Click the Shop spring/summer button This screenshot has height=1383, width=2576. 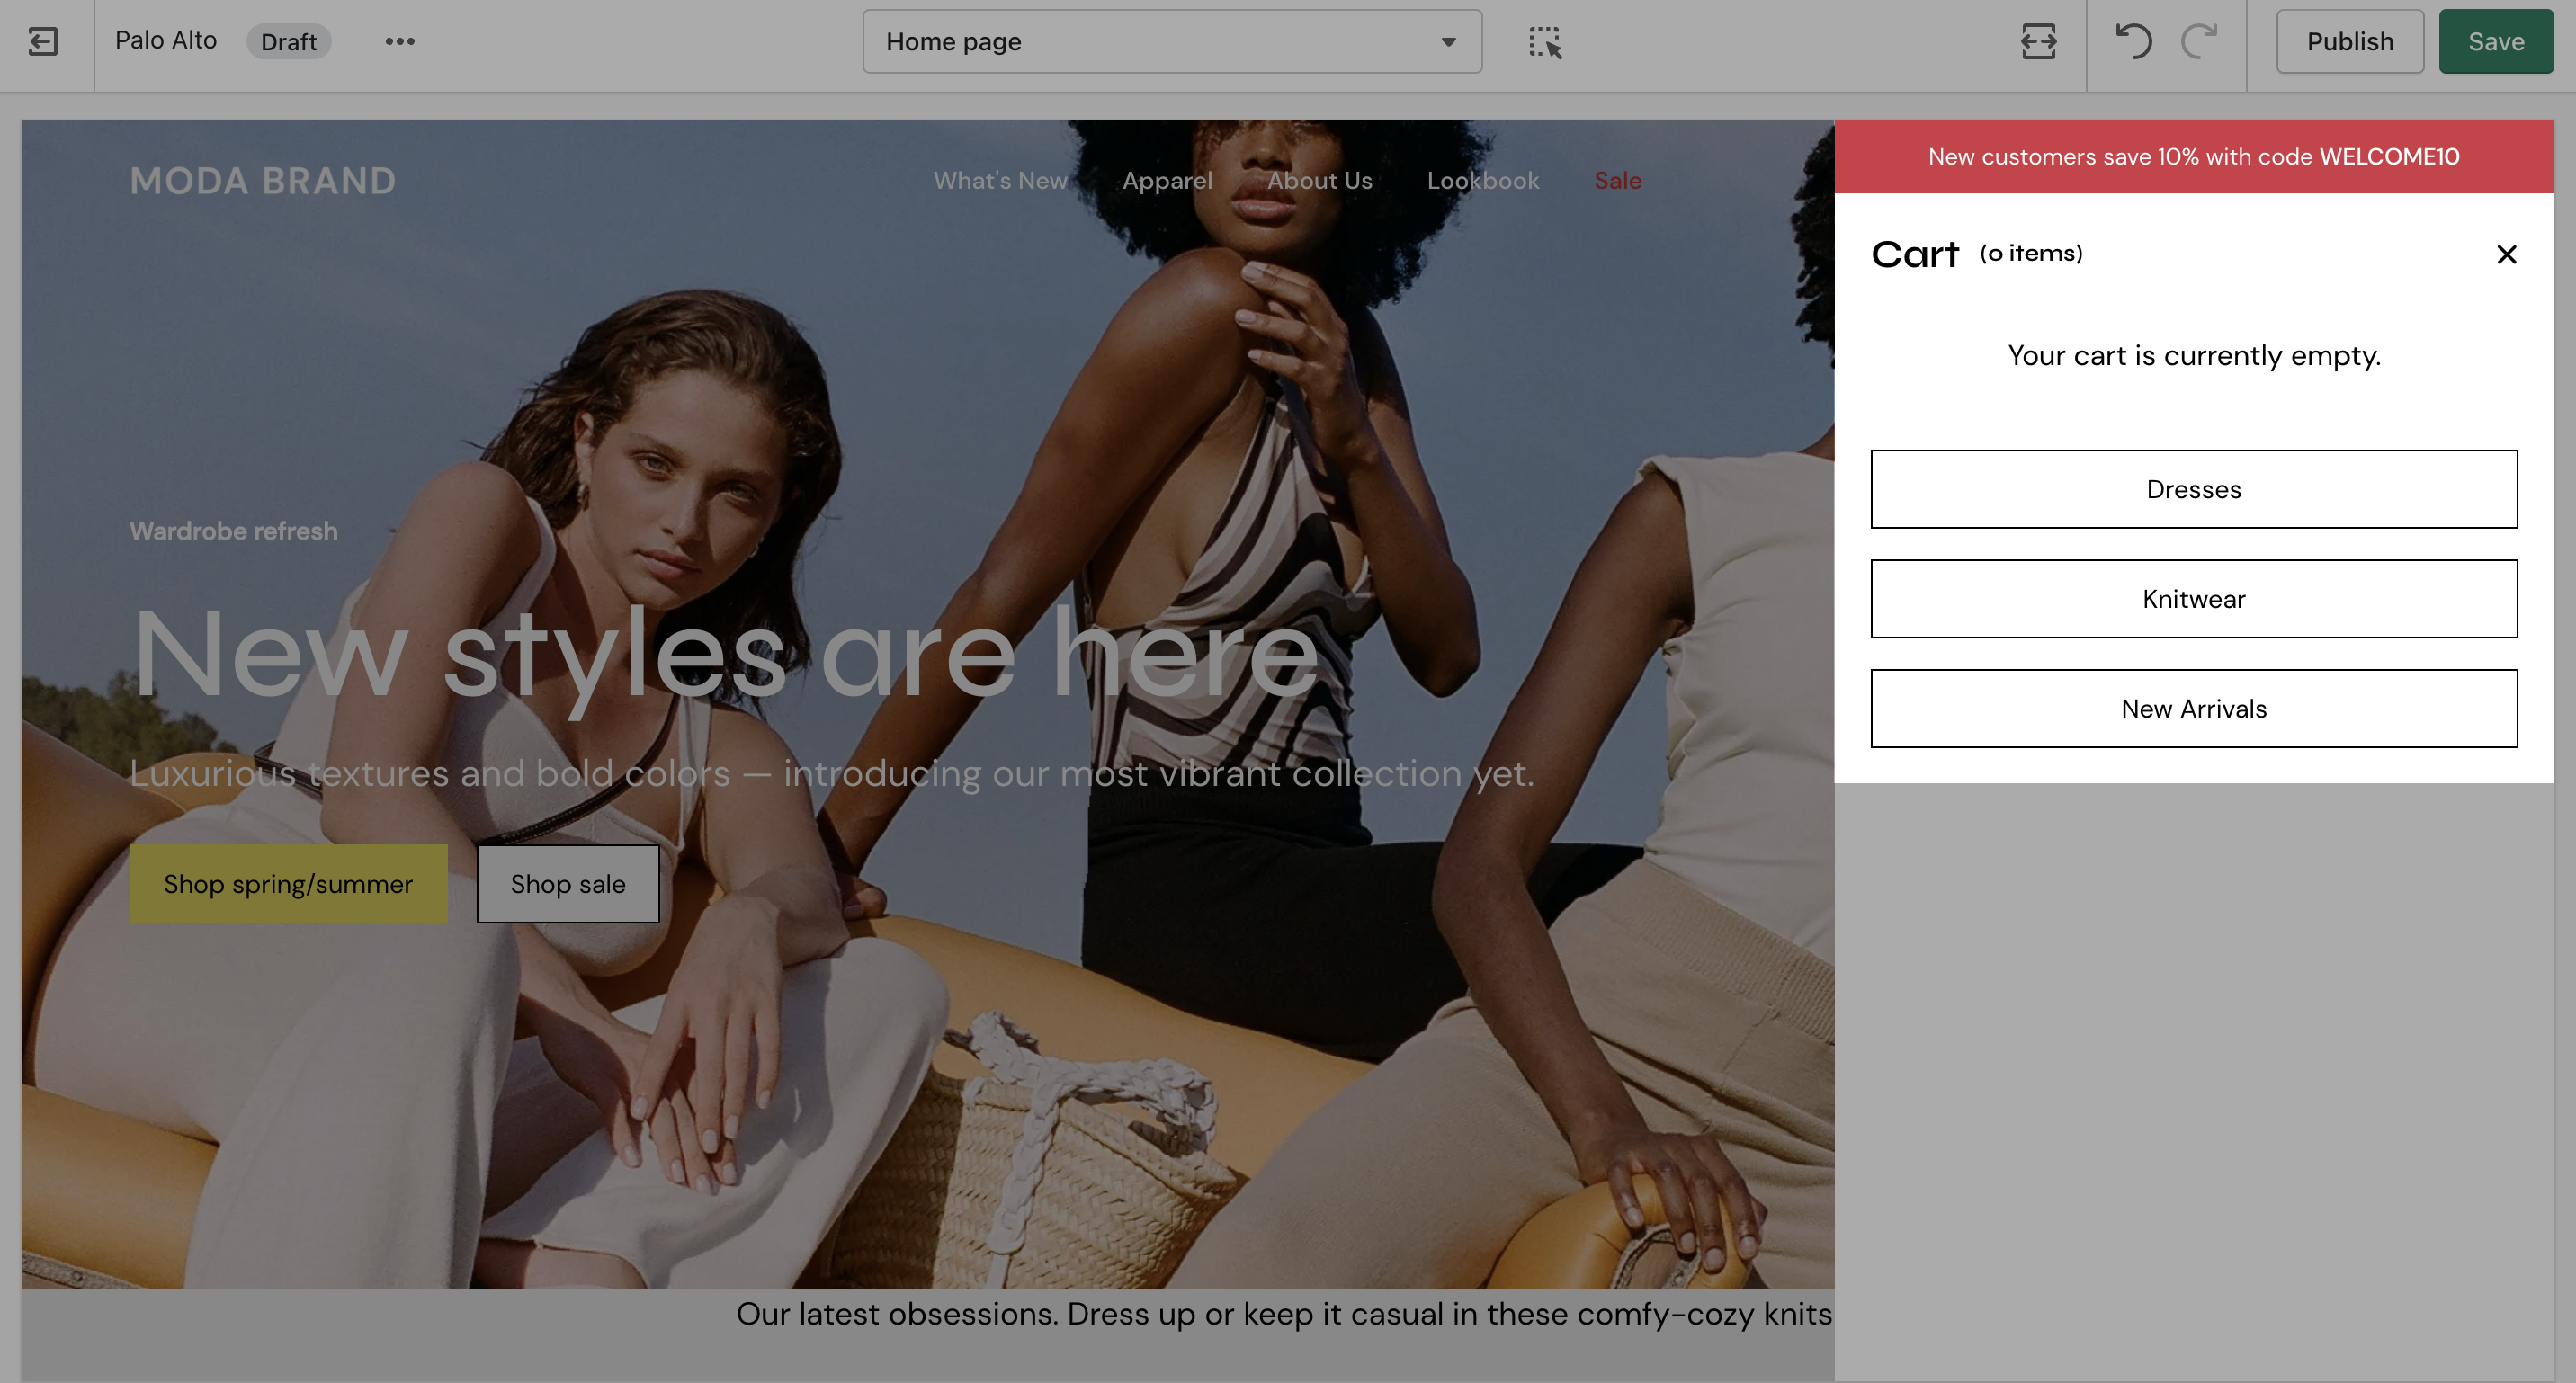(x=288, y=884)
